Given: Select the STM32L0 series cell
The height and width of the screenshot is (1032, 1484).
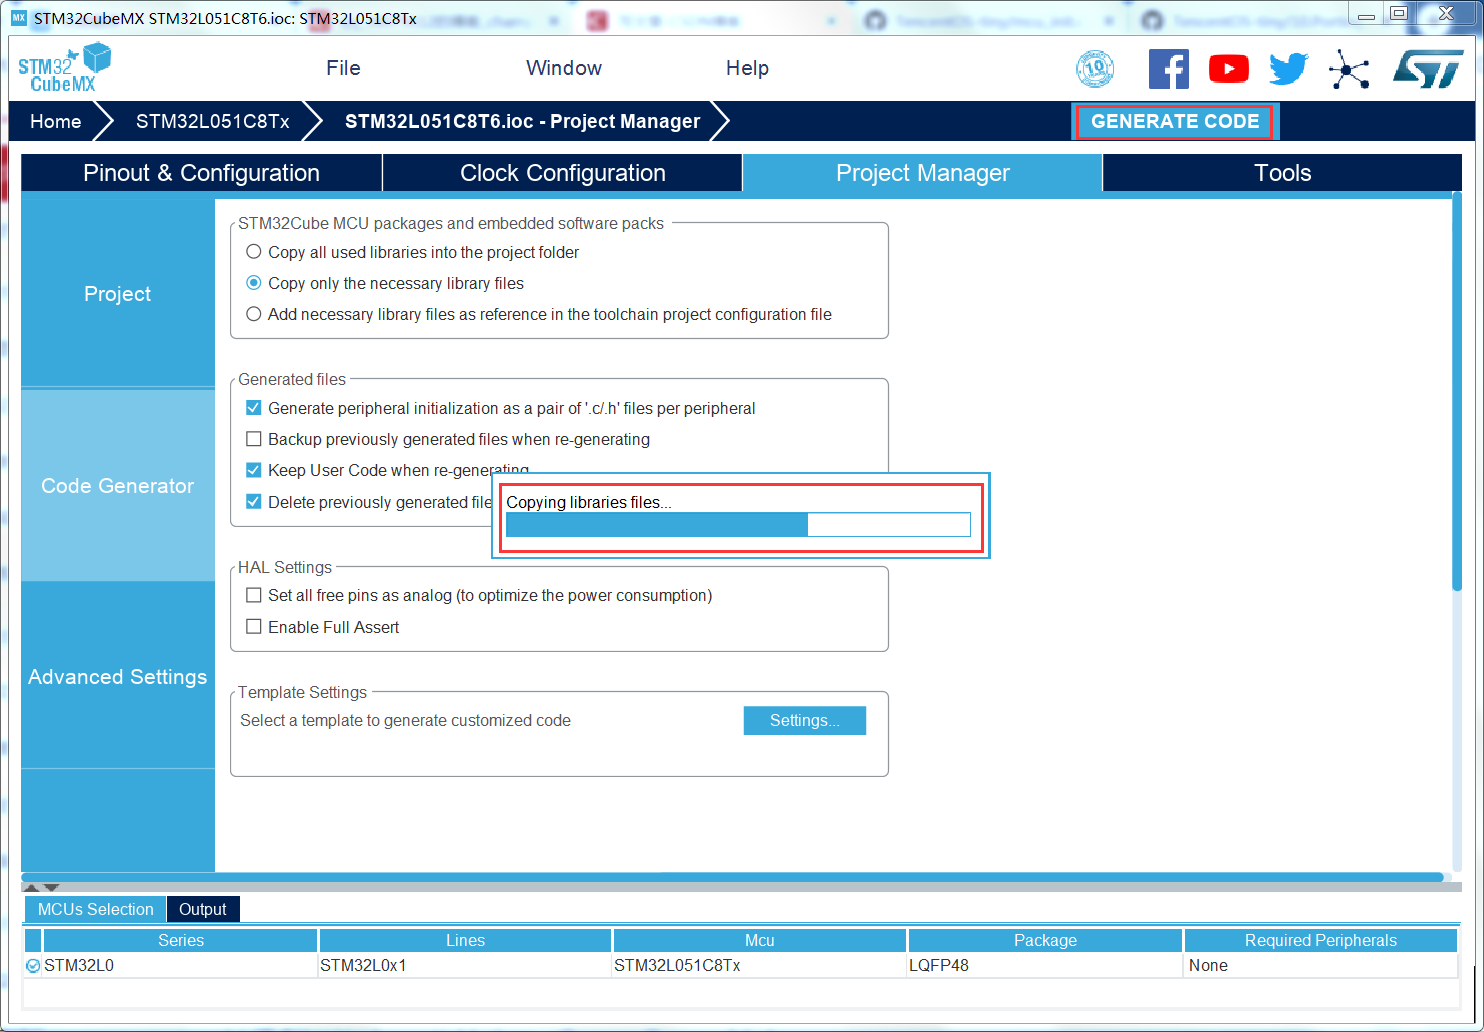Looking at the screenshot, I should pyautogui.click(x=180, y=965).
